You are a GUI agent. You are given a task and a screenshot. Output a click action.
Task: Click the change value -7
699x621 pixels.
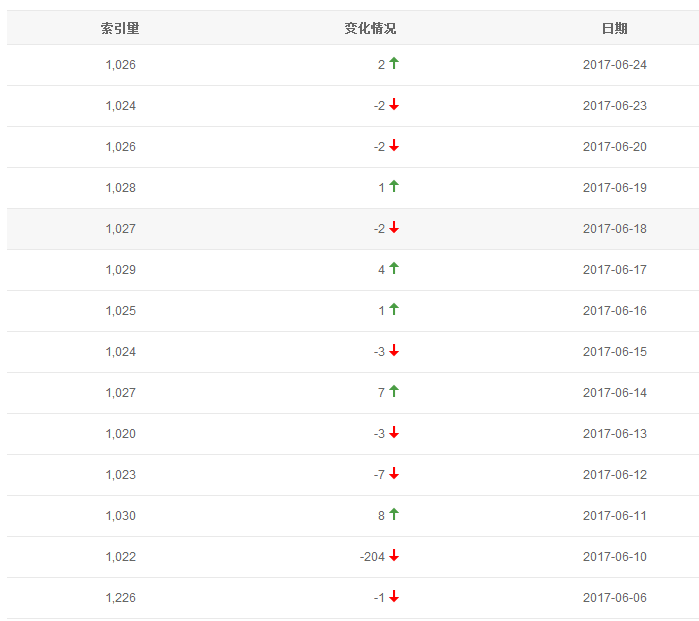379,475
